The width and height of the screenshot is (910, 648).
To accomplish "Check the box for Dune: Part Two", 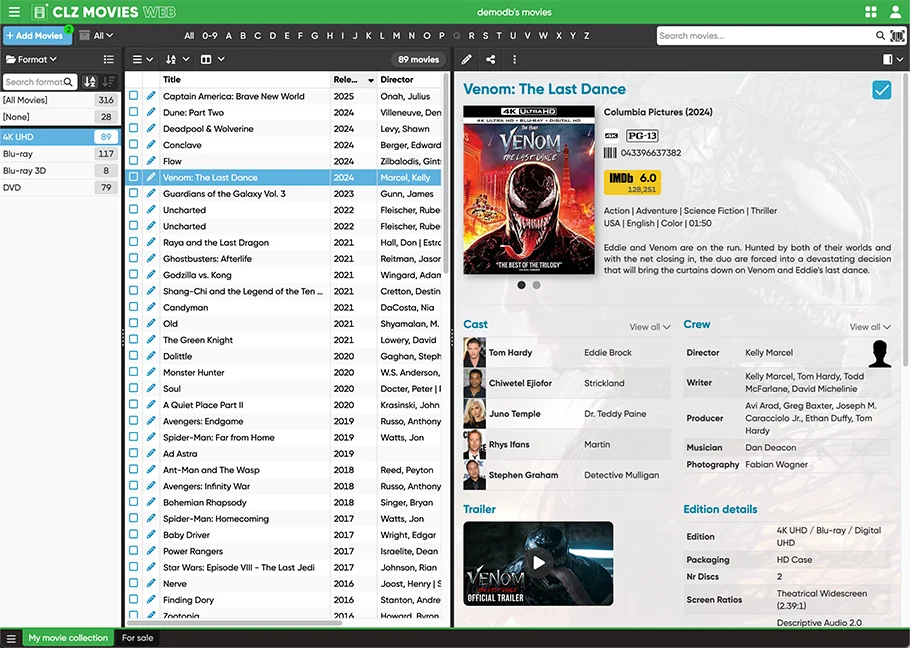I will 133,111.
